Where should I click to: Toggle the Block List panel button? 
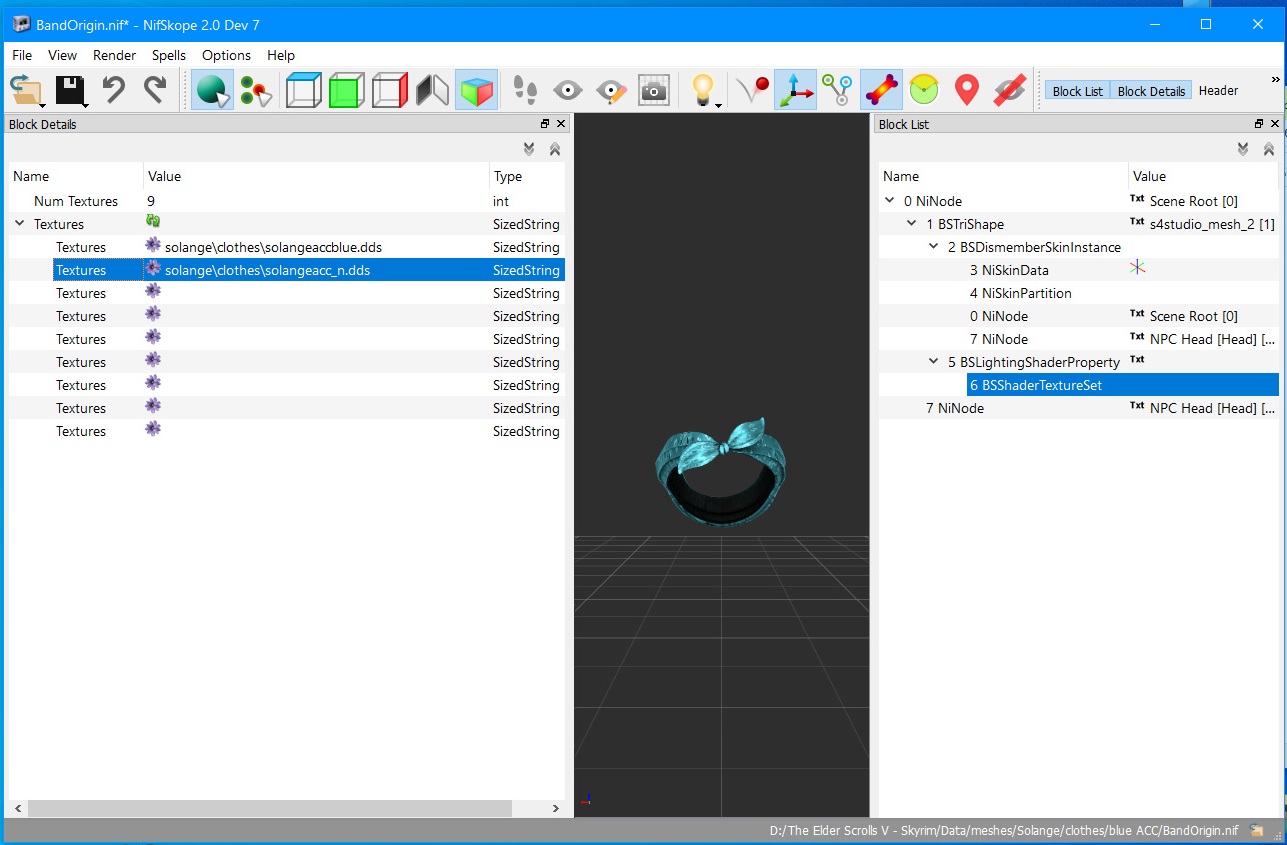pyautogui.click(x=1078, y=91)
